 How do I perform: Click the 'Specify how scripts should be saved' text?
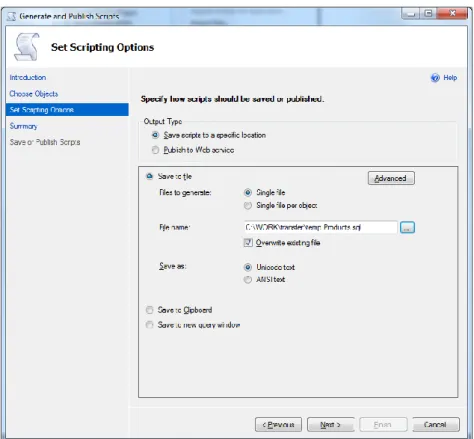(x=232, y=99)
